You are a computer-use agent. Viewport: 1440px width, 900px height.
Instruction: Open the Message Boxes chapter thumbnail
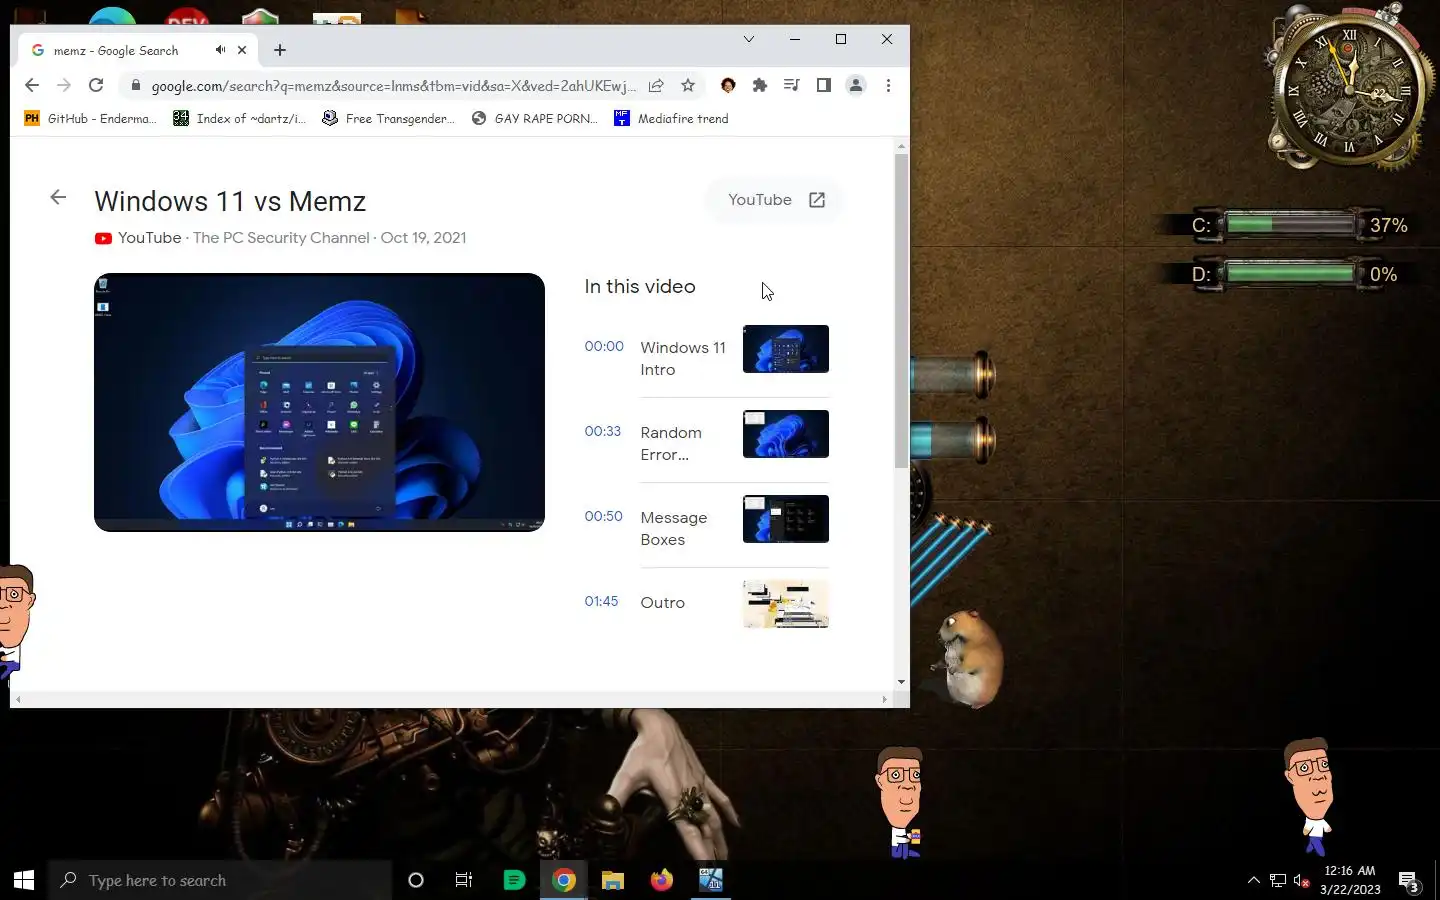tap(786, 519)
